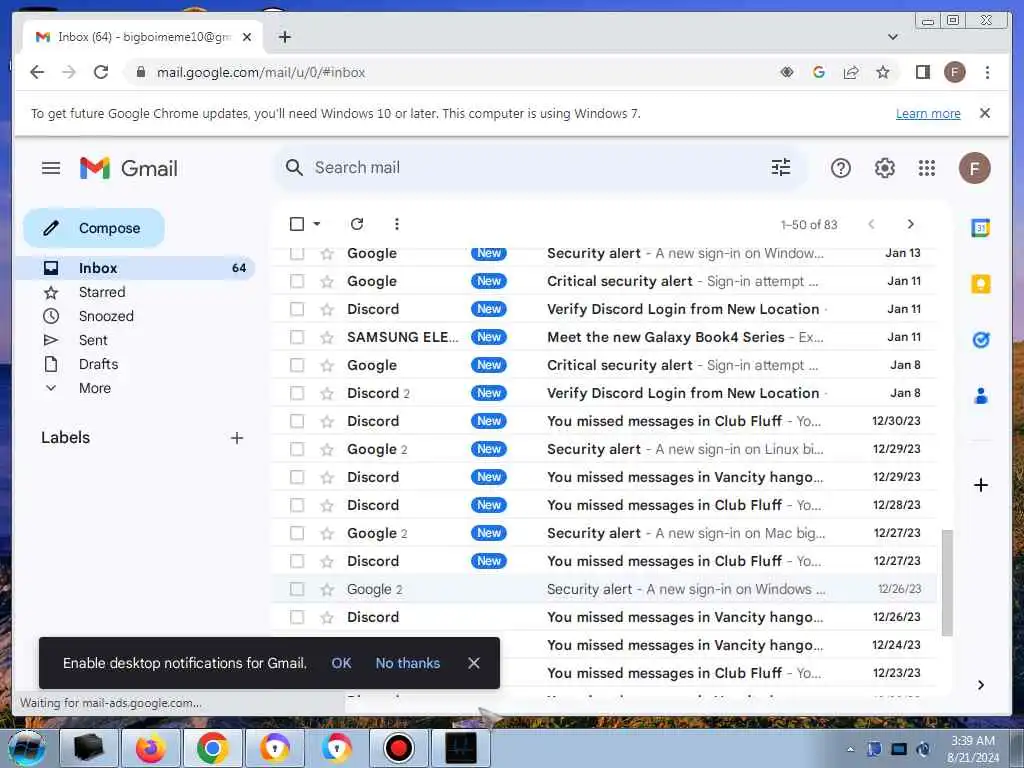Open the More options three-dot menu above mail list
Image resolution: width=1024 pixels, height=768 pixels.
tap(396, 224)
